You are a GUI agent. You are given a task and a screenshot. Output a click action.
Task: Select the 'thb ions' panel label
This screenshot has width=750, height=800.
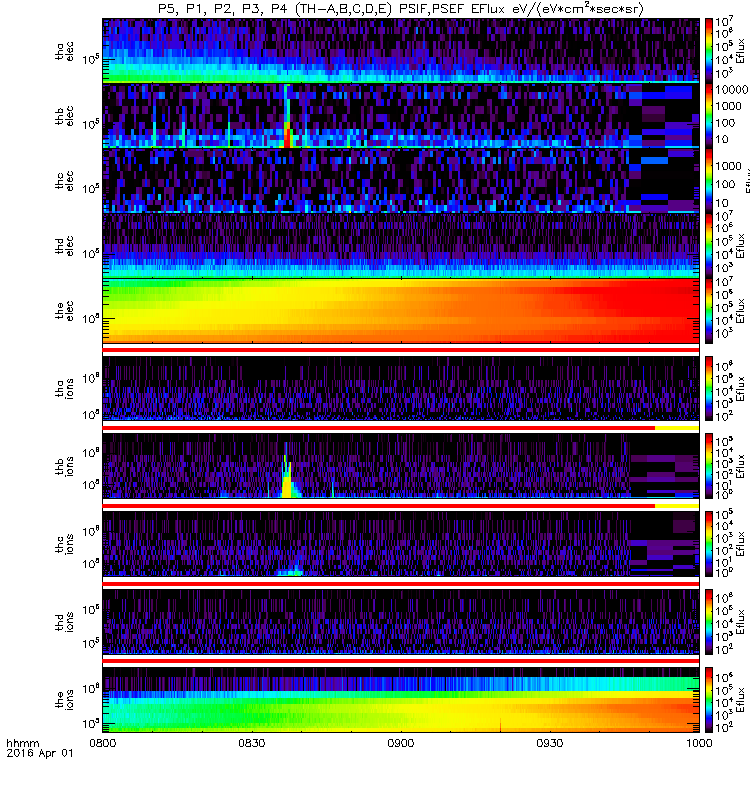[64, 466]
